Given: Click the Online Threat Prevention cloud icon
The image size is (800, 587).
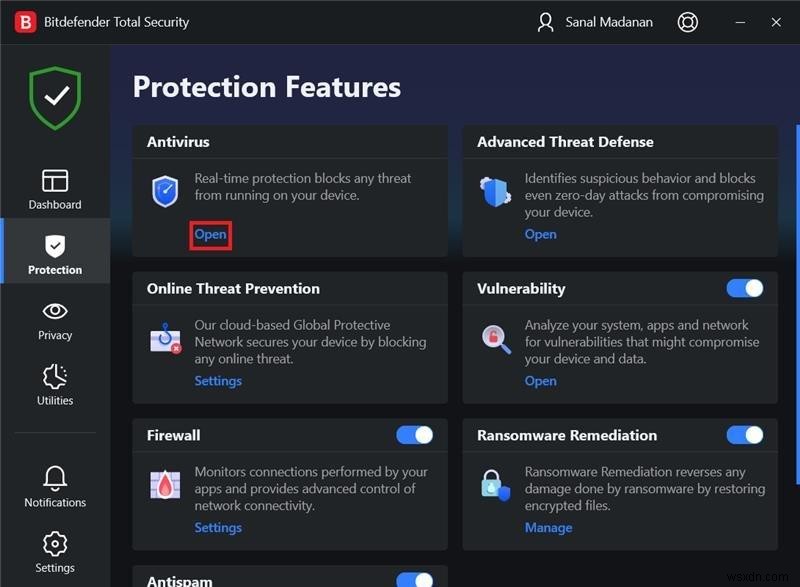Looking at the screenshot, I should [x=165, y=338].
